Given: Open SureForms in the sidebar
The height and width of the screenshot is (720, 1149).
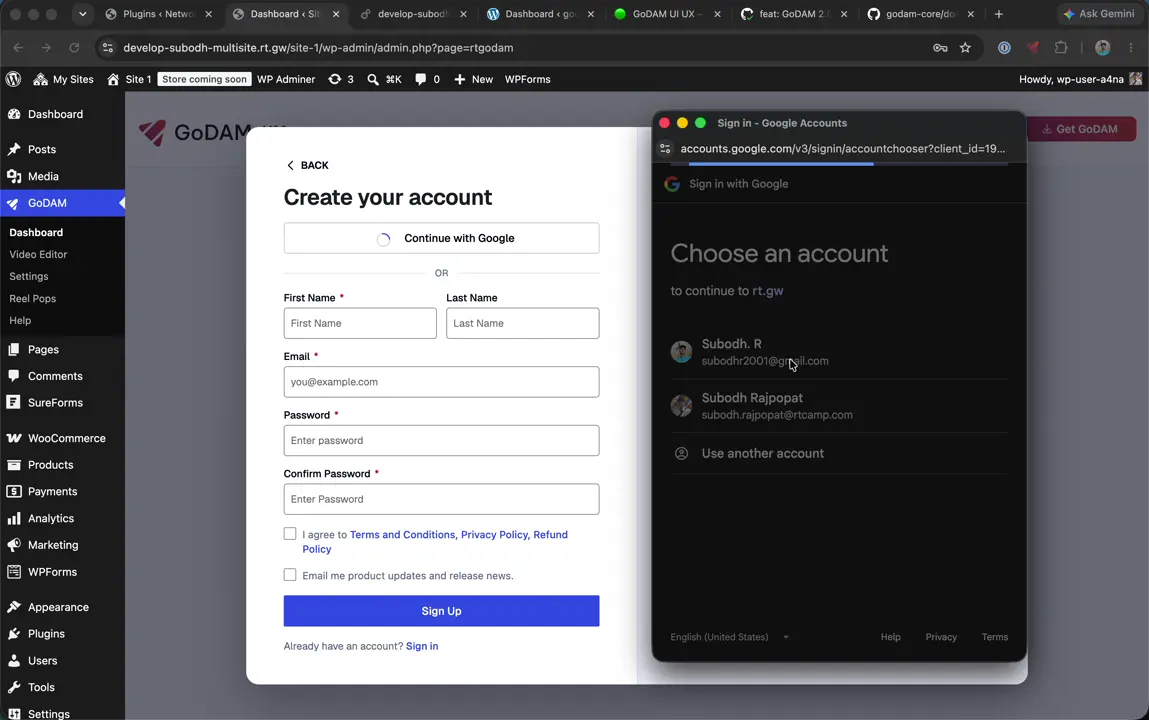Looking at the screenshot, I should (55, 403).
